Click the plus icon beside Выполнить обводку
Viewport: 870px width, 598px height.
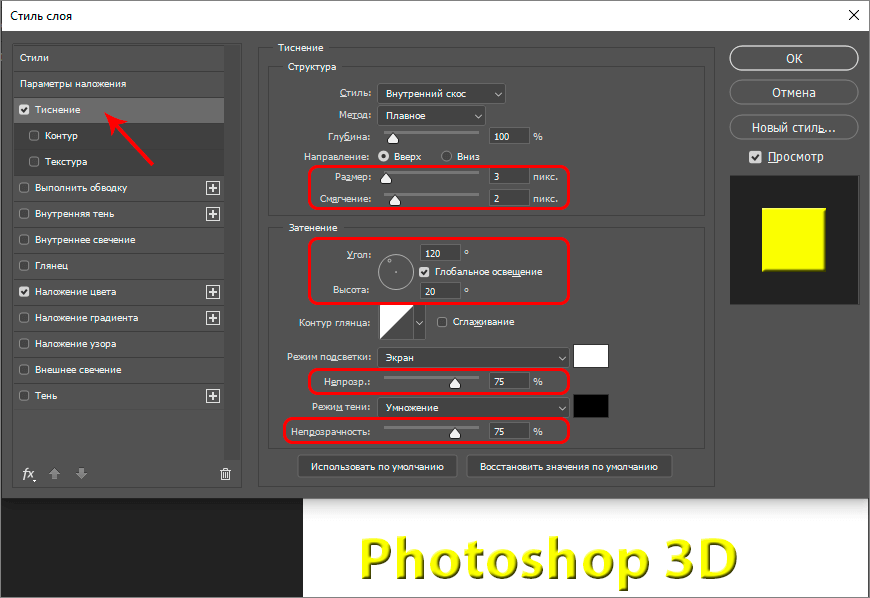click(212, 188)
